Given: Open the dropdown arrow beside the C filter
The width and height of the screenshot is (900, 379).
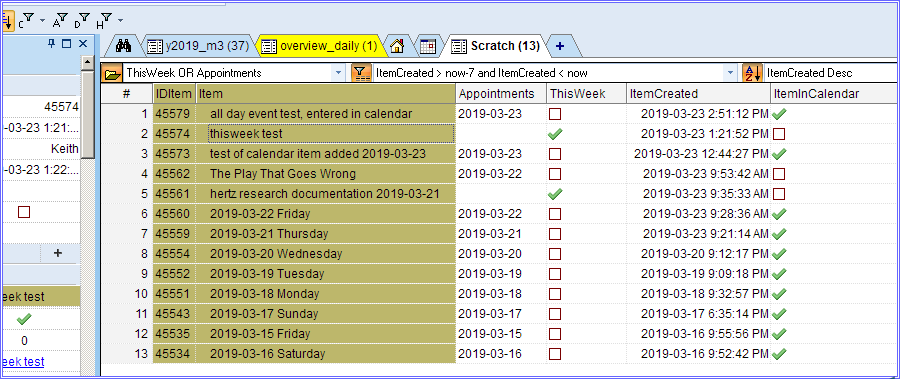Looking at the screenshot, I should (42, 21).
